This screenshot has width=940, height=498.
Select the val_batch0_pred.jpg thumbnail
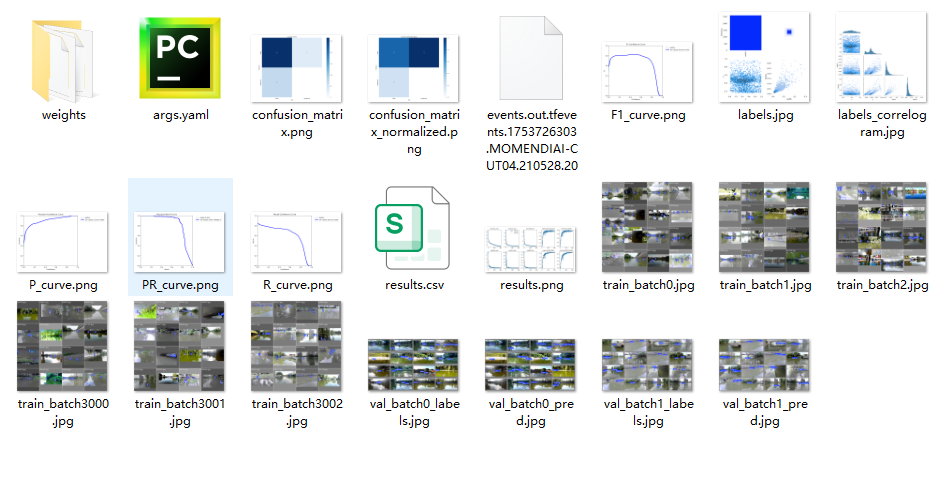(531, 365)
